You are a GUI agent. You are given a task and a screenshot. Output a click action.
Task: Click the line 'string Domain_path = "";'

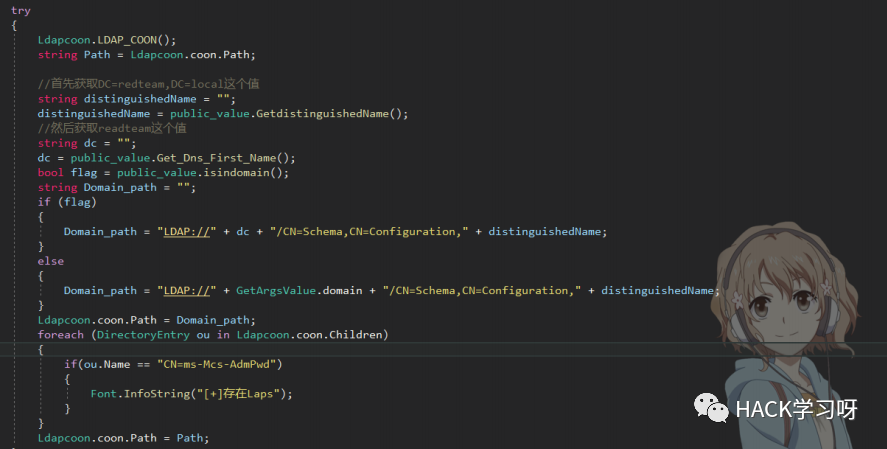pyautogui.click(x=117, y=187)
